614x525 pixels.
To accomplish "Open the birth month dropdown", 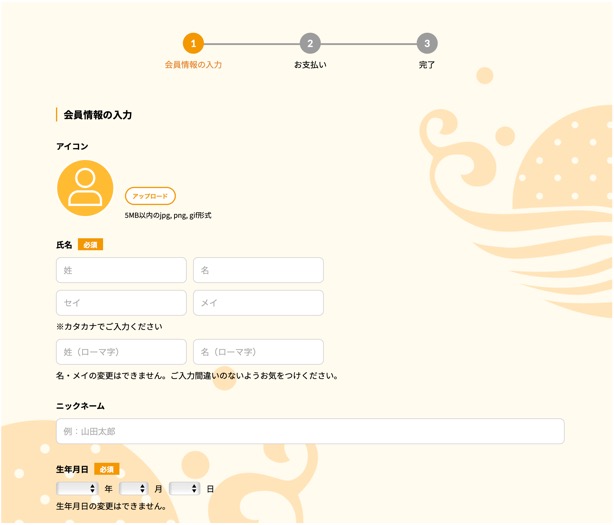I will click(133, 489).
